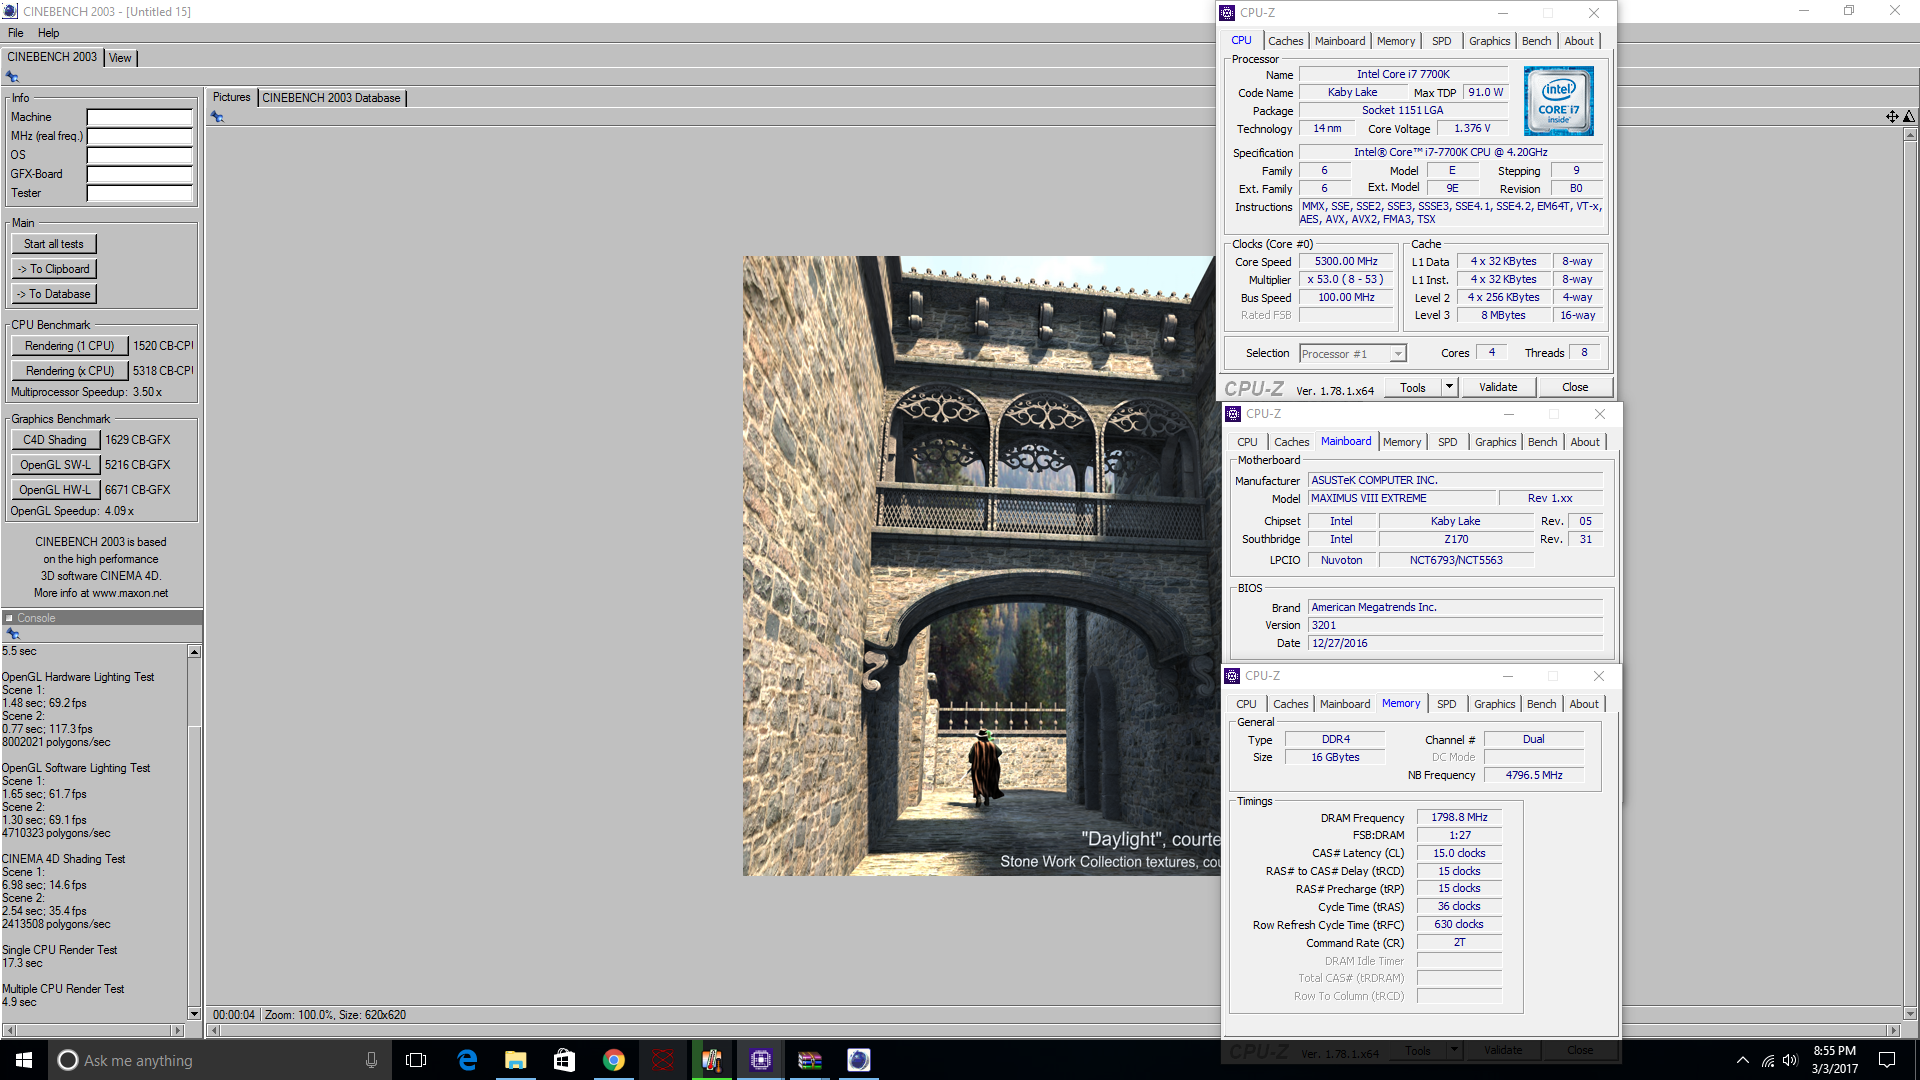Image resolution: width=1920 pixels, height=1080 pixels.
Task: Click the OS input field
Action: tap(140, 155)
